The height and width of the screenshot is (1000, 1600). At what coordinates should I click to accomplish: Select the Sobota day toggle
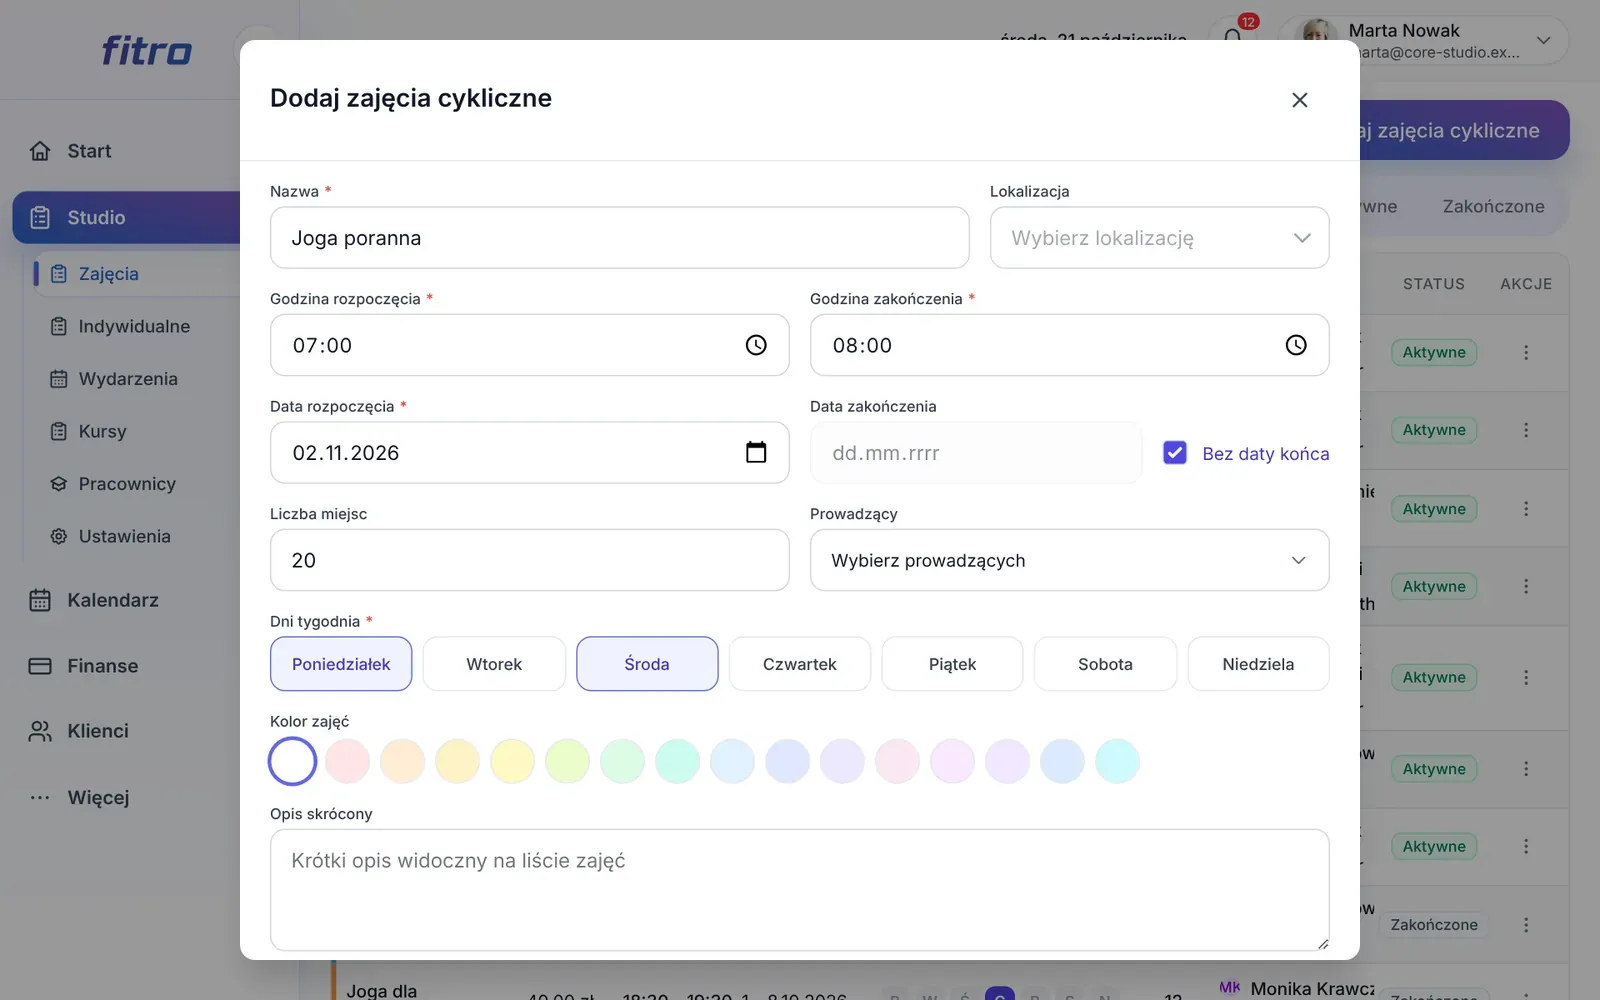[x=1105, y=664]
